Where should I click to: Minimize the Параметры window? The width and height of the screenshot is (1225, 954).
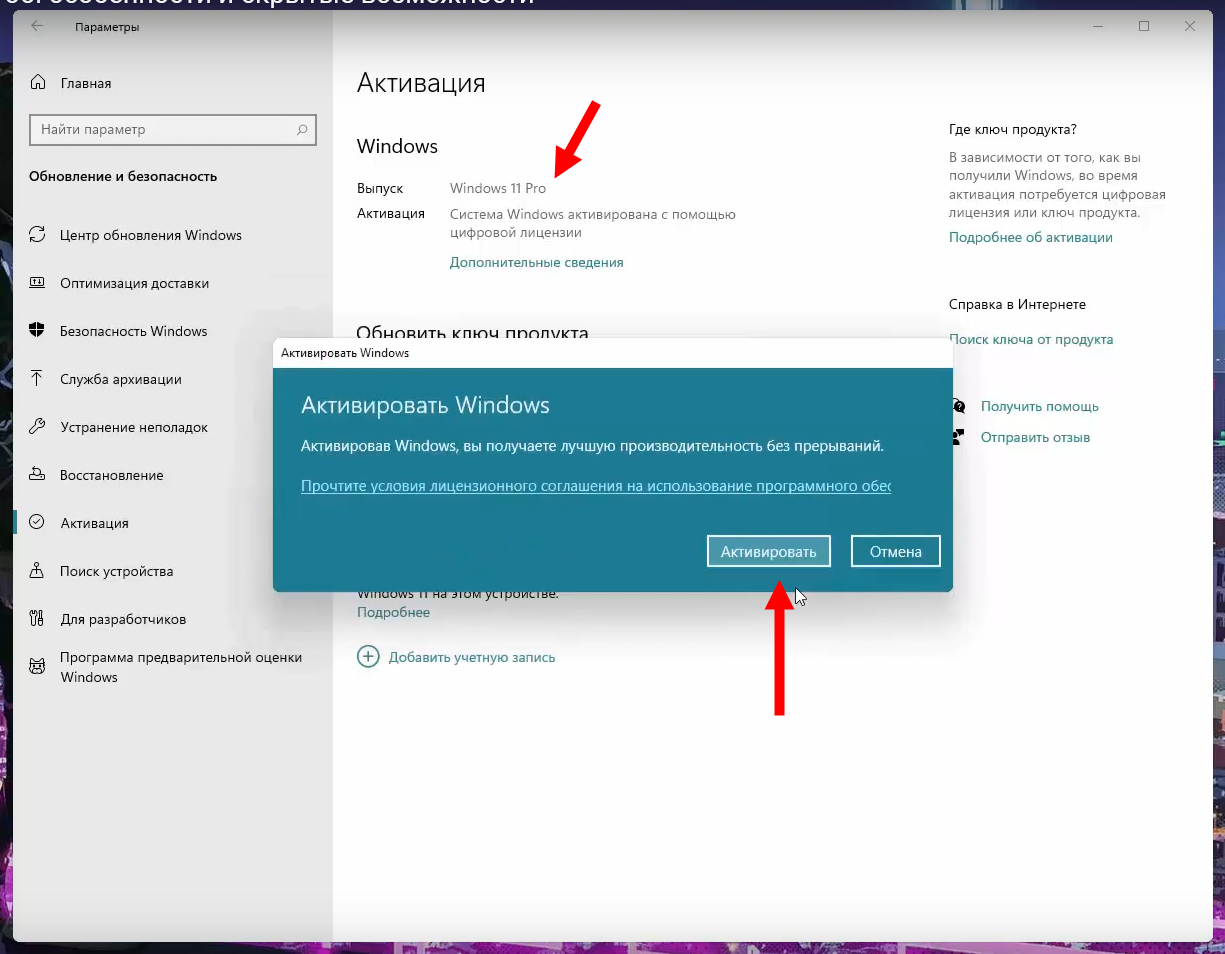1098,27
